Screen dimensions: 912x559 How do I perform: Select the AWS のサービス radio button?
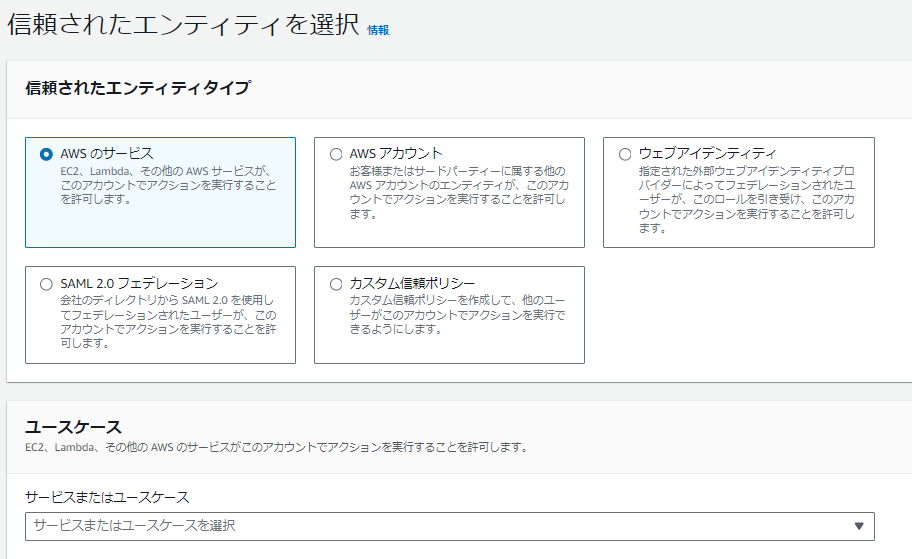46,154
